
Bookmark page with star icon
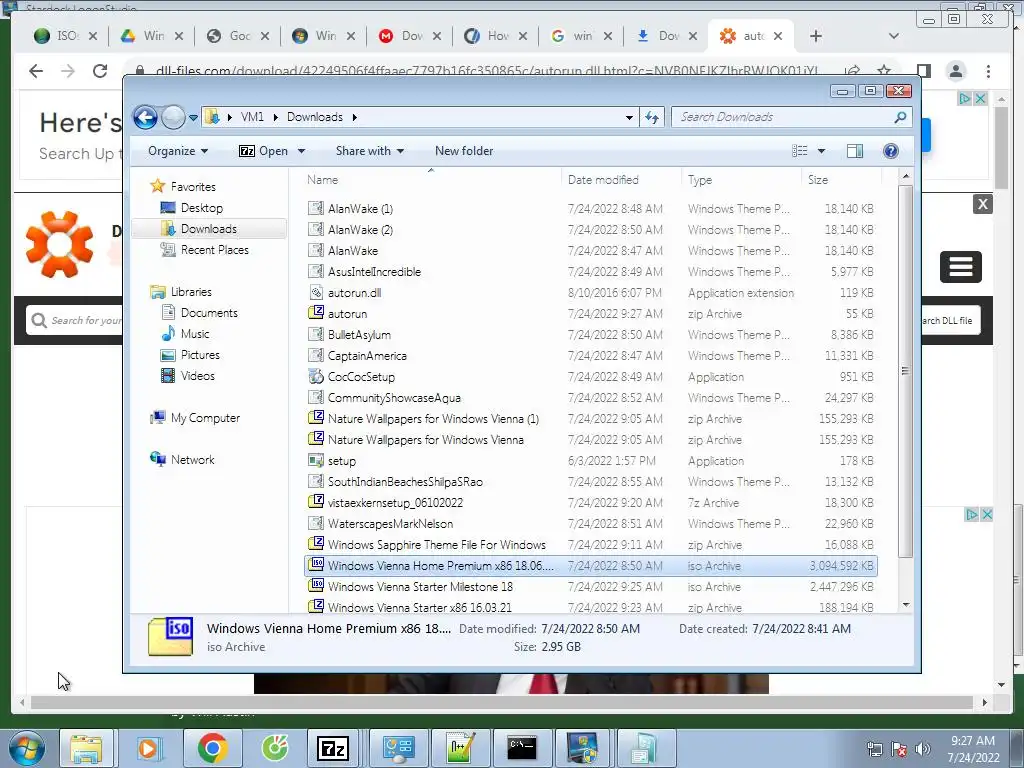pyautogui.click(x=884, y=71)
